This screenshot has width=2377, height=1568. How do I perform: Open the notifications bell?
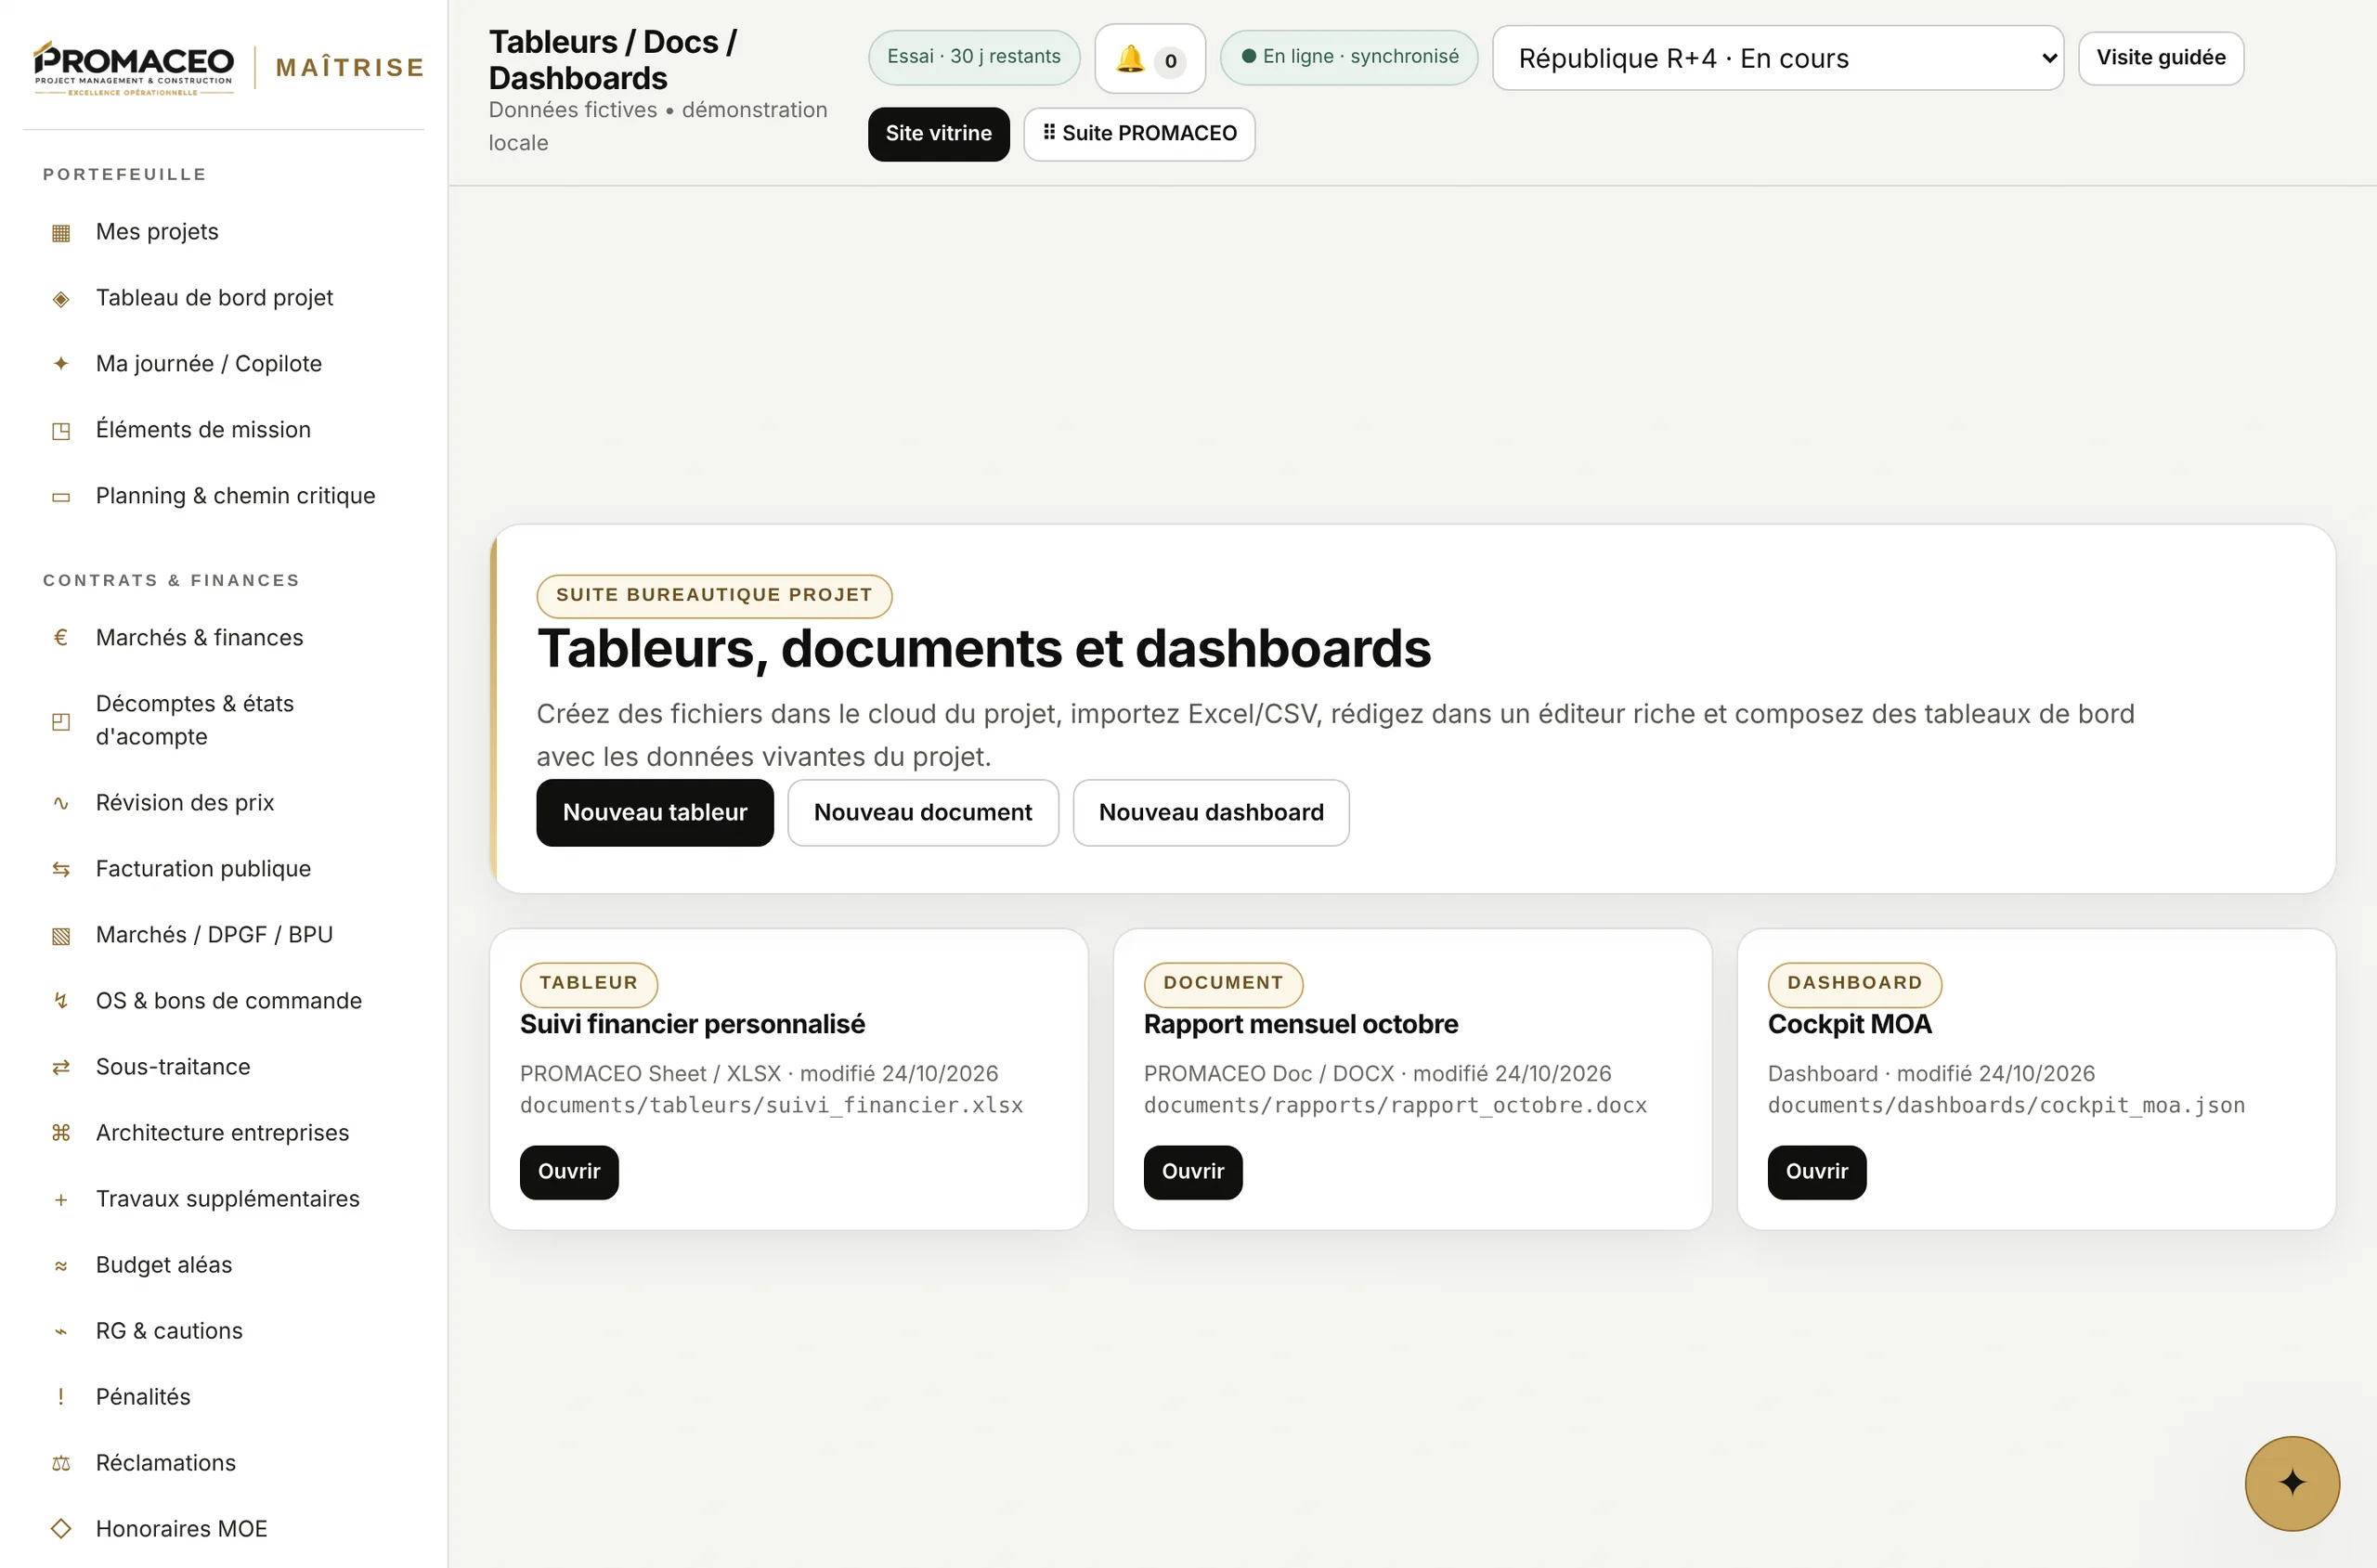point(1150,59)
